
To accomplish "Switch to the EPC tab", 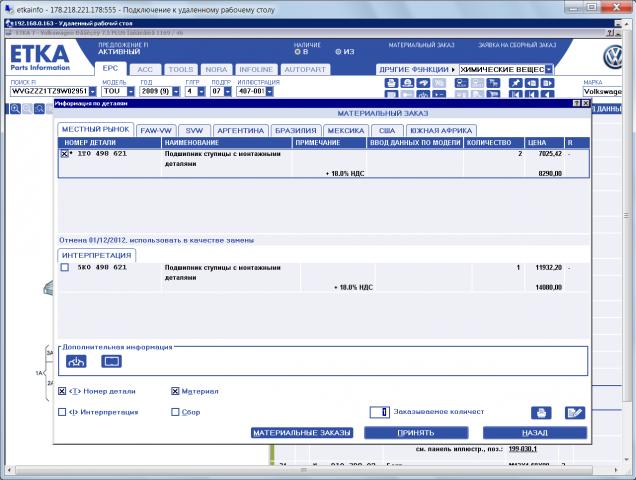I will coord(110,69).
